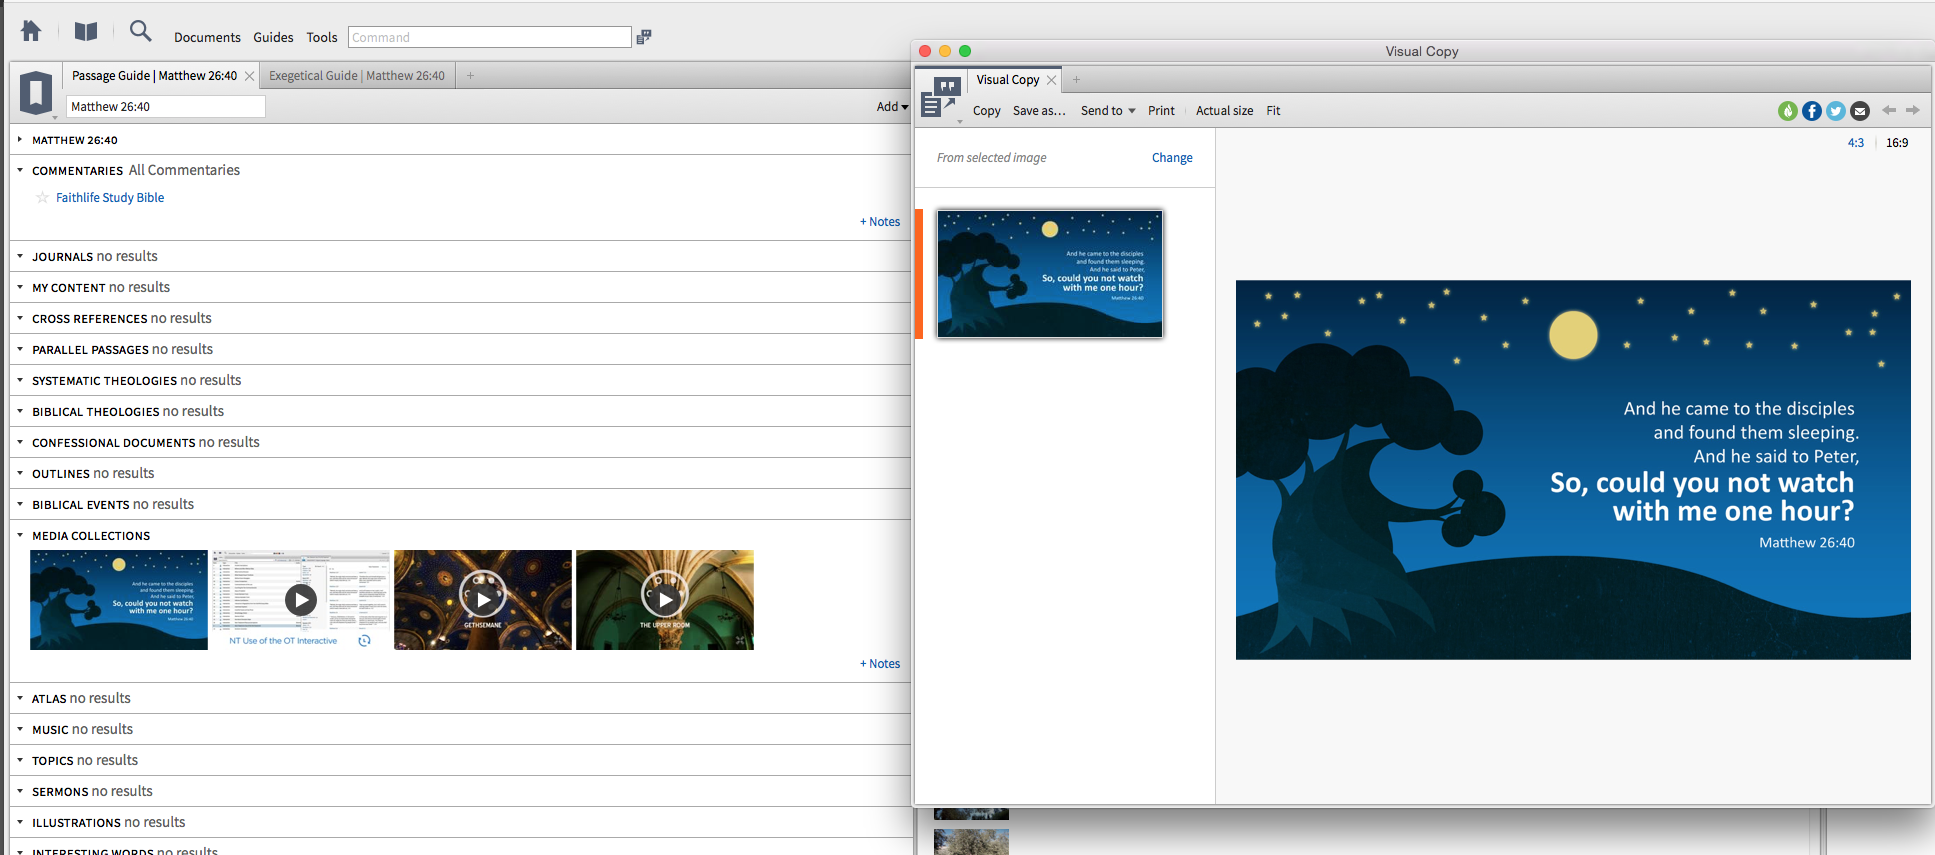Image resolution: width=1935 pixels, height=855 pixels.
Task: Collapse the Media Collections section
Action: click(x=20, y=535)
